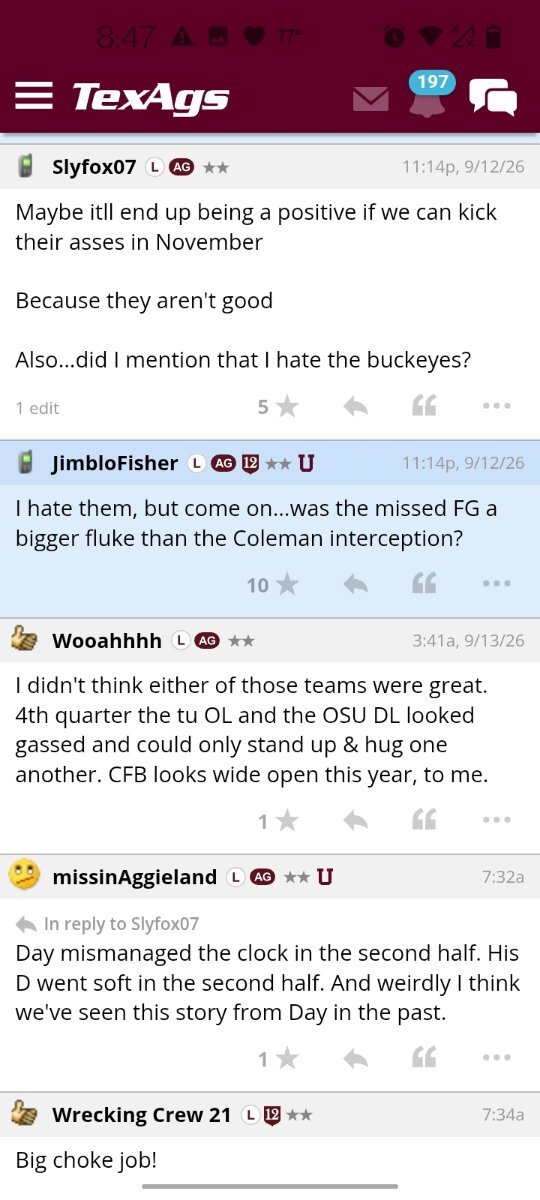Open more options on missinAggieland's post
Viewport: 540px width, 1200px height.
(x=496, y=1058)
